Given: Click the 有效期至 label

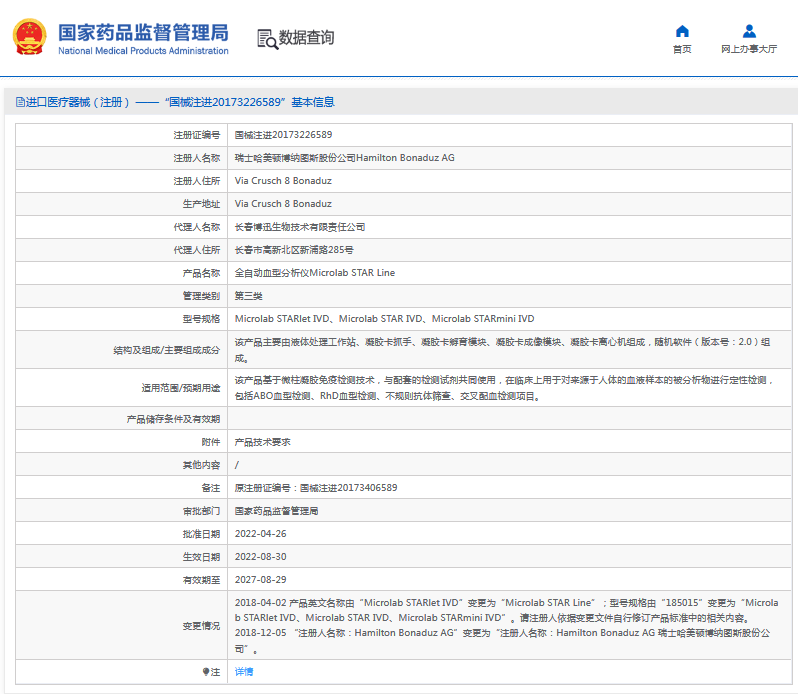Looking at the screenshot, I should click(201, 580).
